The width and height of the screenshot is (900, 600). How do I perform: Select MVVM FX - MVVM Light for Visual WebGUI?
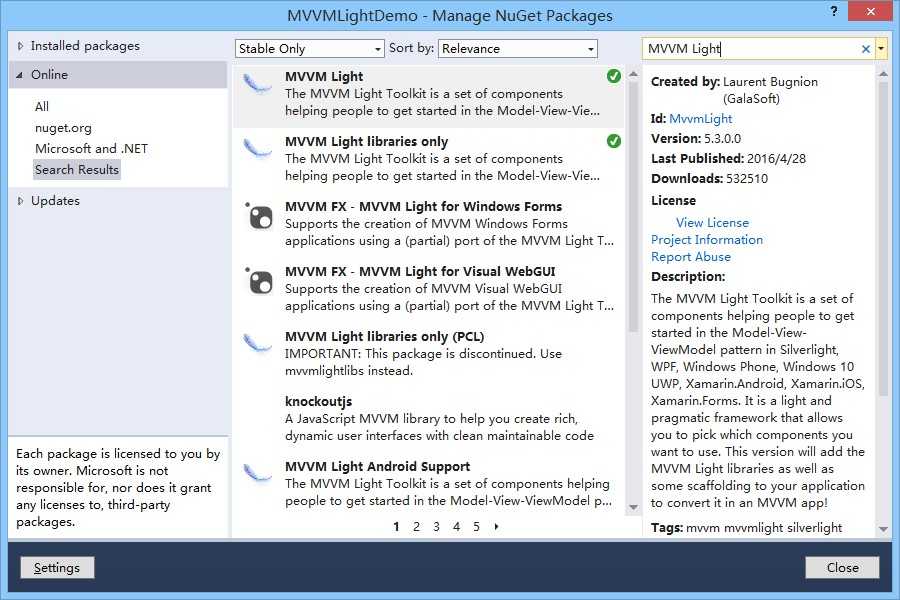coord(428,289)
